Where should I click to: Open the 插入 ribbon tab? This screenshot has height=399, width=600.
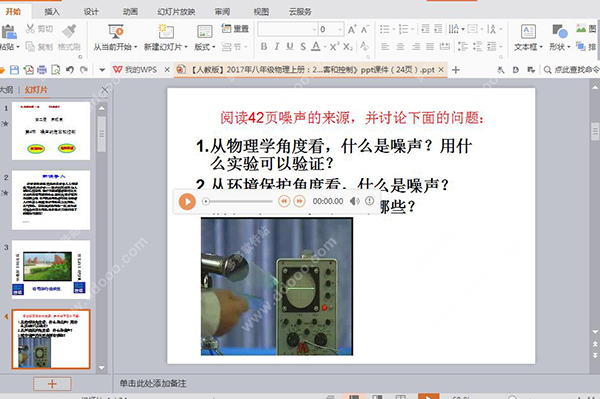pos(52,11)
